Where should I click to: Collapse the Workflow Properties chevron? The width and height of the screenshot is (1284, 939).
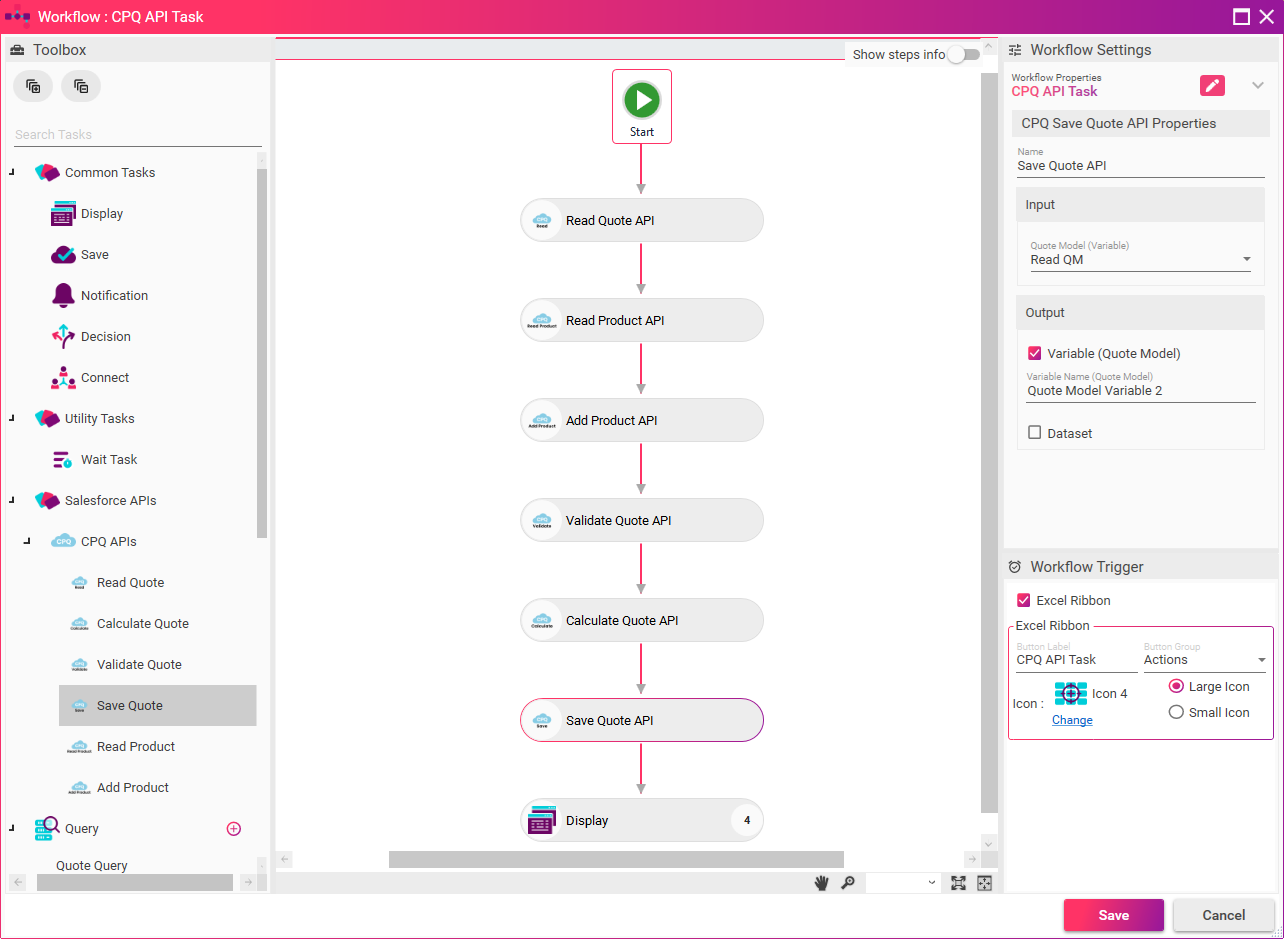[x=1258, y=86]
